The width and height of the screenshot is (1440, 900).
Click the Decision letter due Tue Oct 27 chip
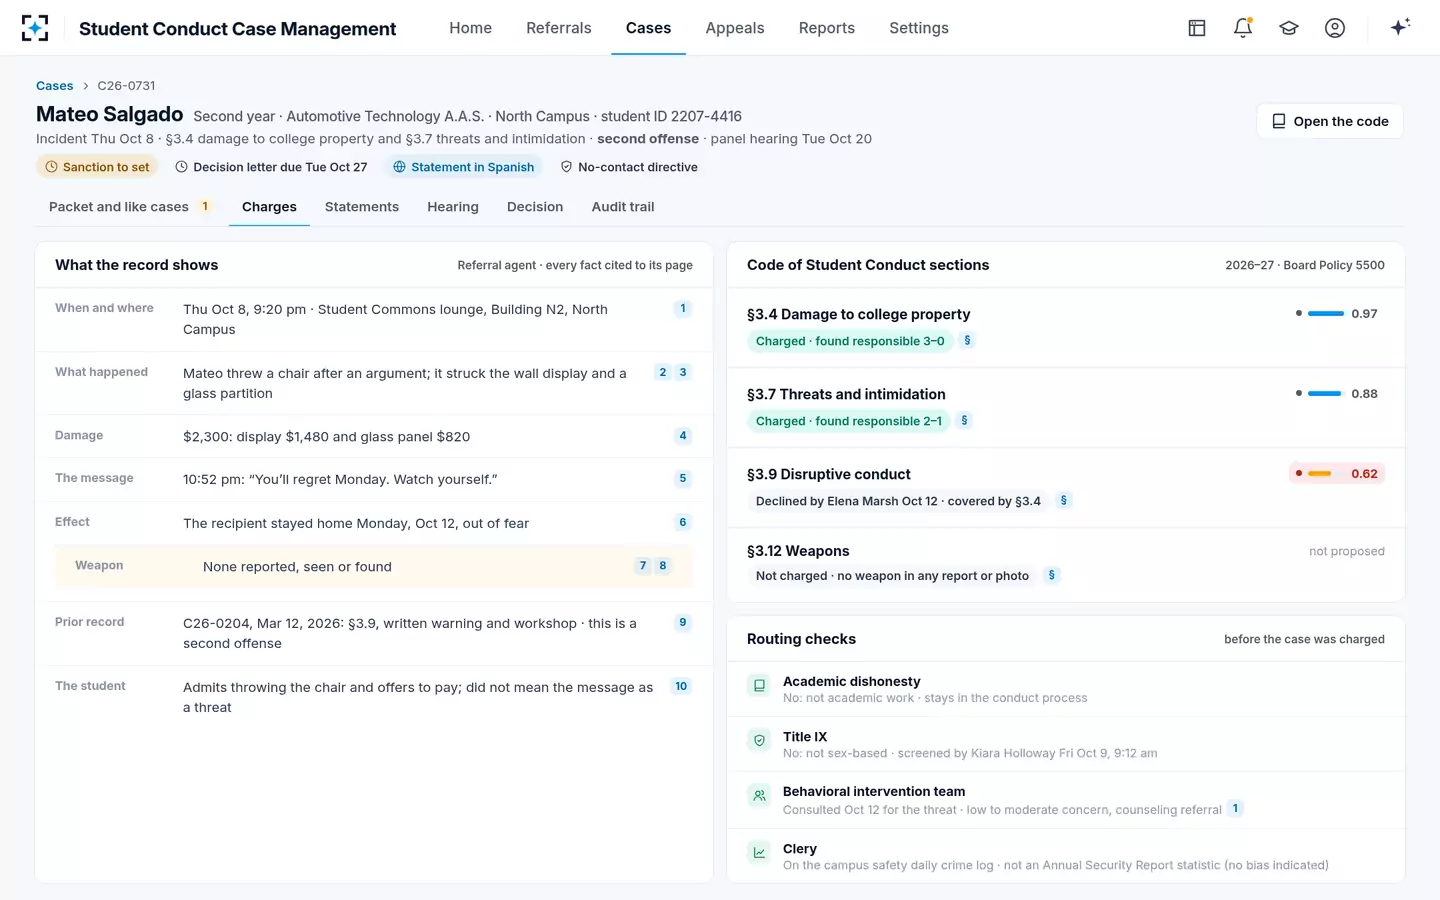tap(271, 167)
